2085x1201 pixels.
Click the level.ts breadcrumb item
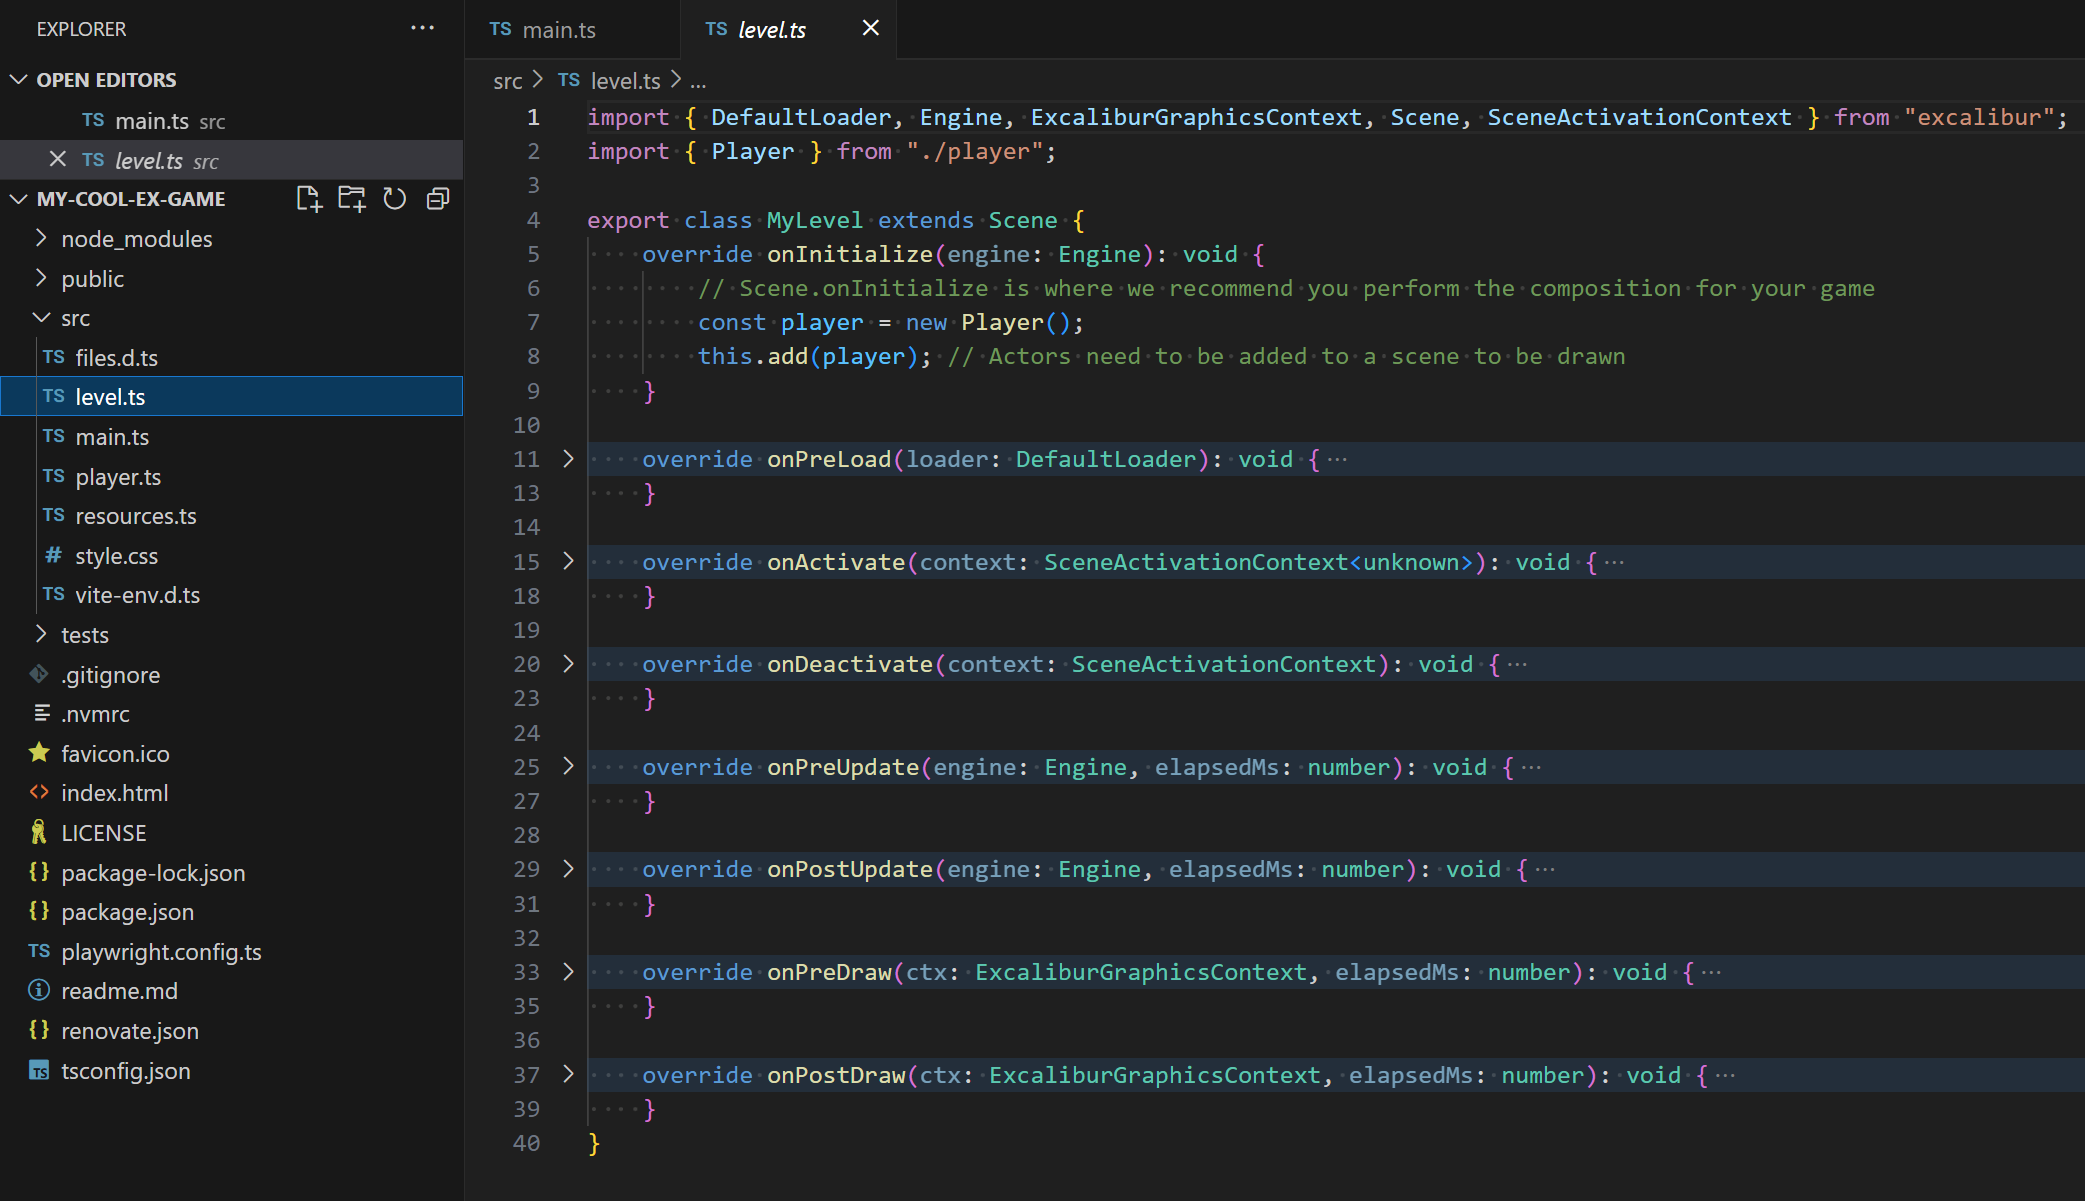tap(625, 81)
